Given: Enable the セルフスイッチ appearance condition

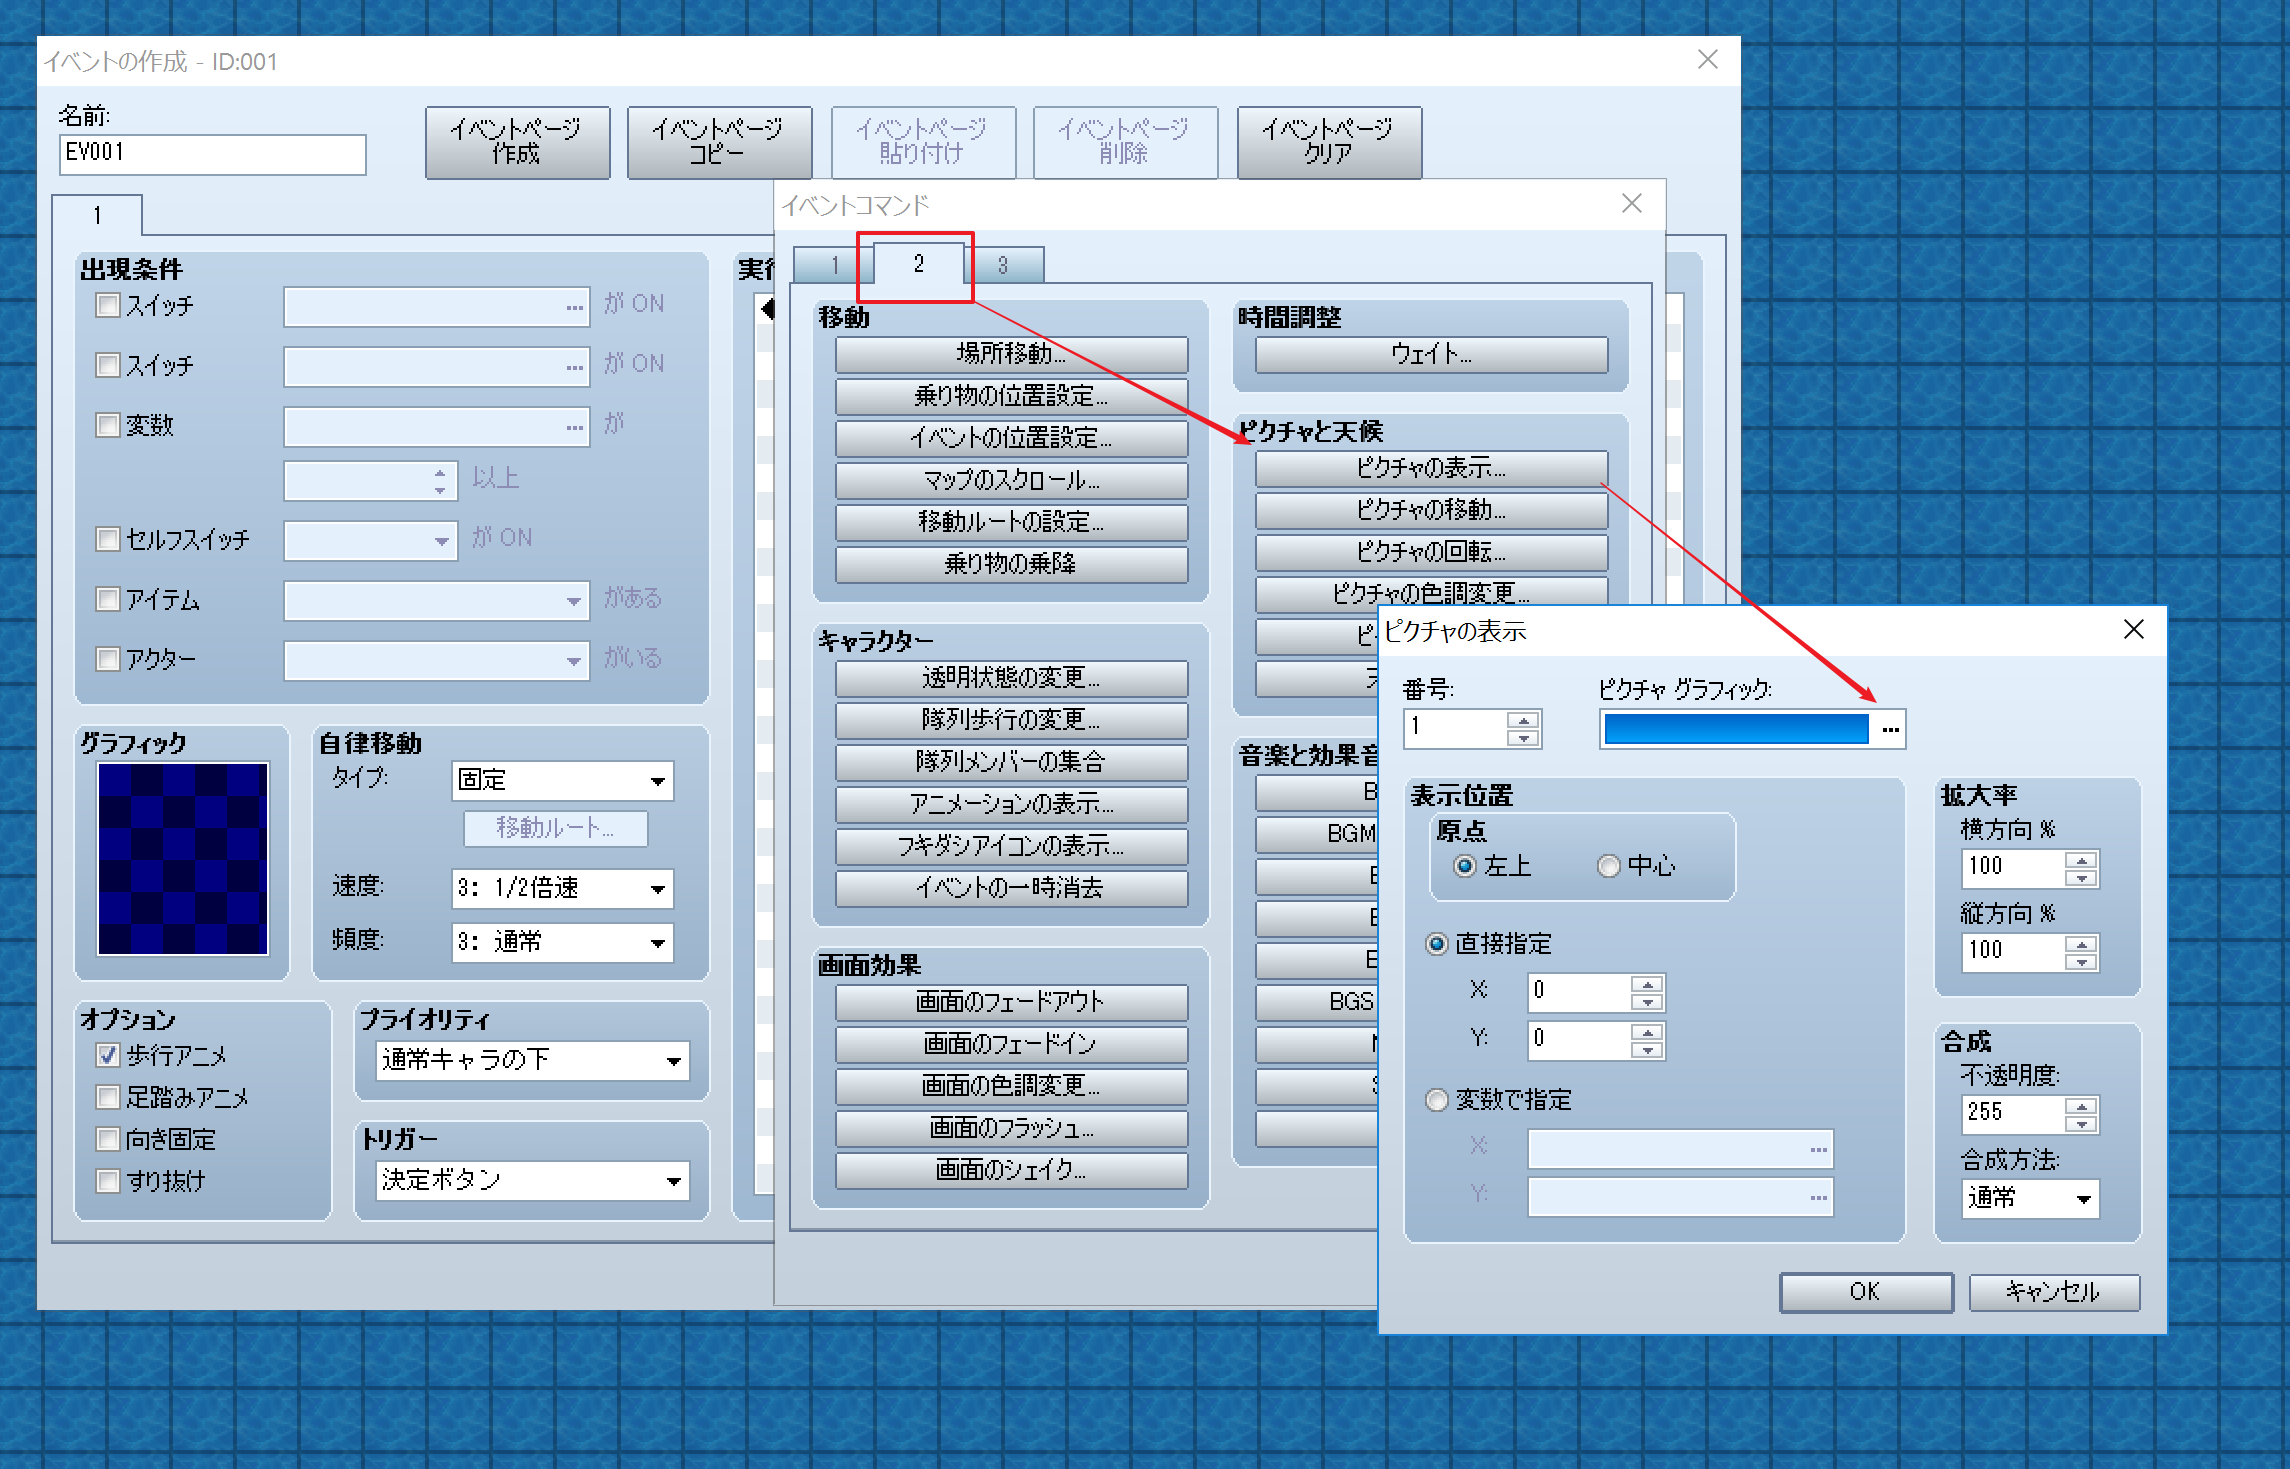Looking at the screenshot, I should click(107, 539).
